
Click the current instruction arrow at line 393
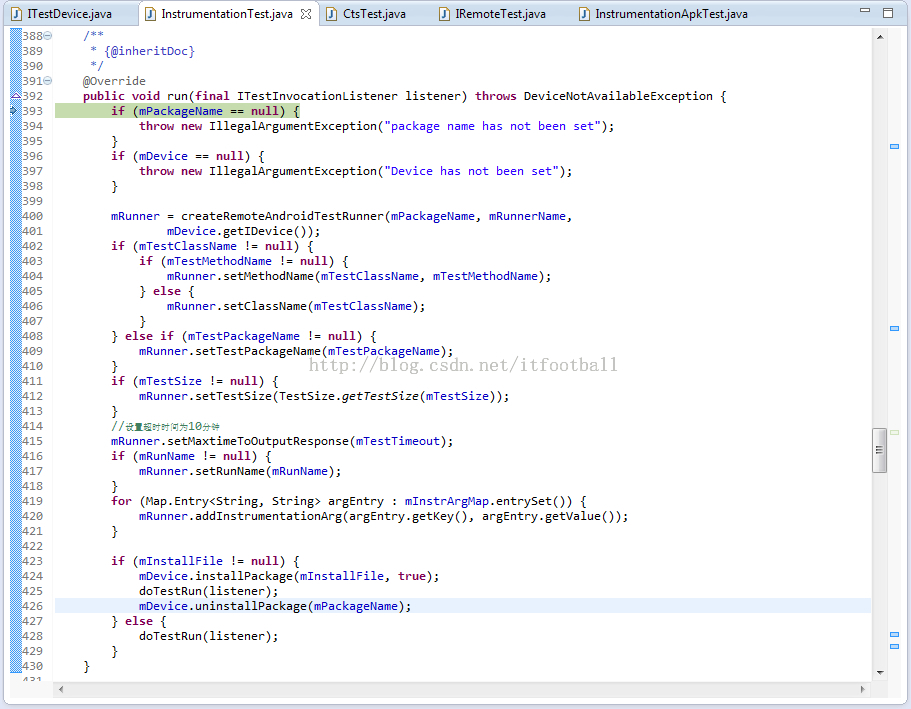[x=14, y=111]
